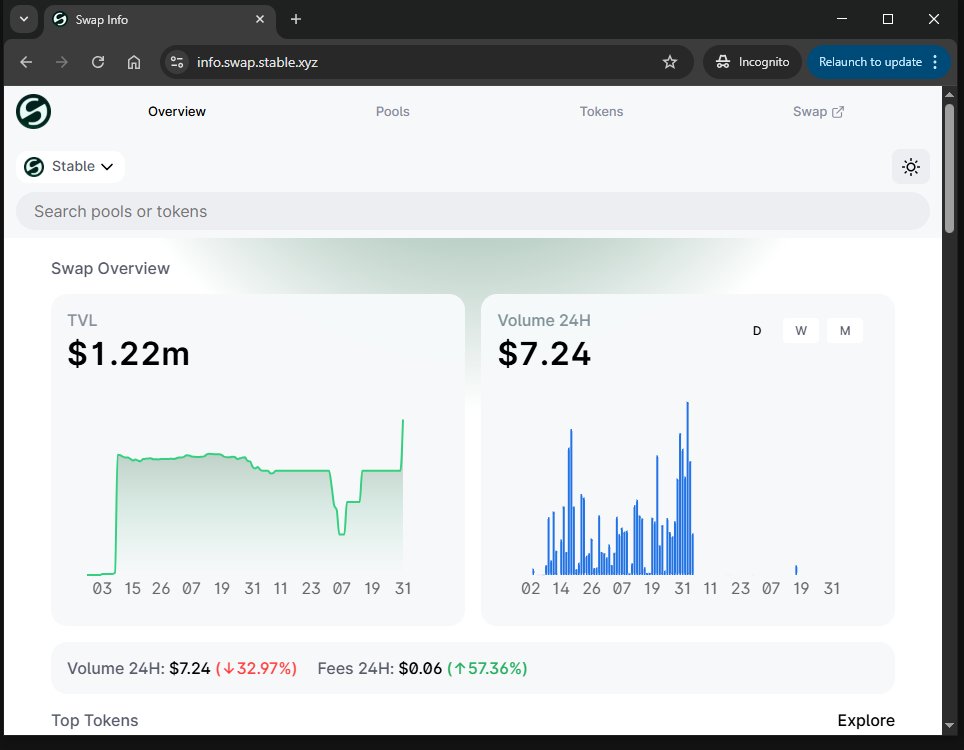Select the Swap Info browser tab
The height and width of the screenshot is (750, 964).
point(160,19)
